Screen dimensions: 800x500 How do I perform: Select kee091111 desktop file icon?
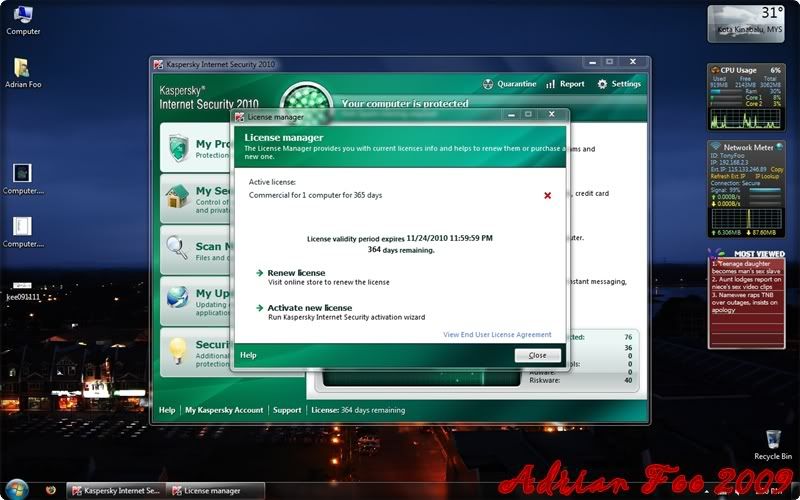coord(23,291)
